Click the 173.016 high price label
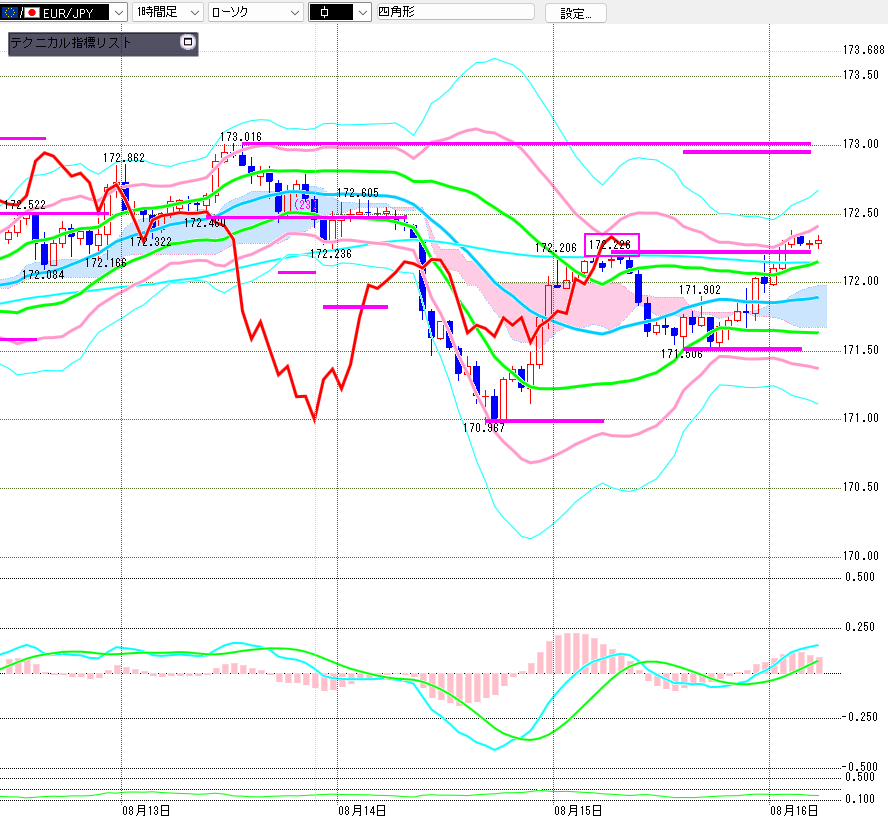The image size is (888, 819). [241, 136]
